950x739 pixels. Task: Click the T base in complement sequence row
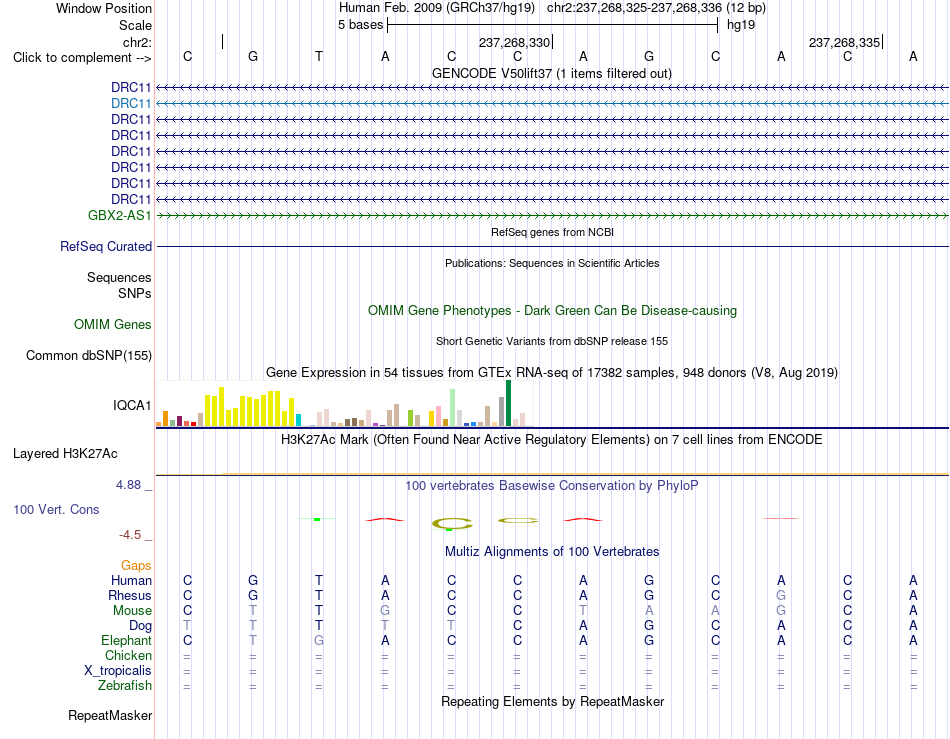319,56
